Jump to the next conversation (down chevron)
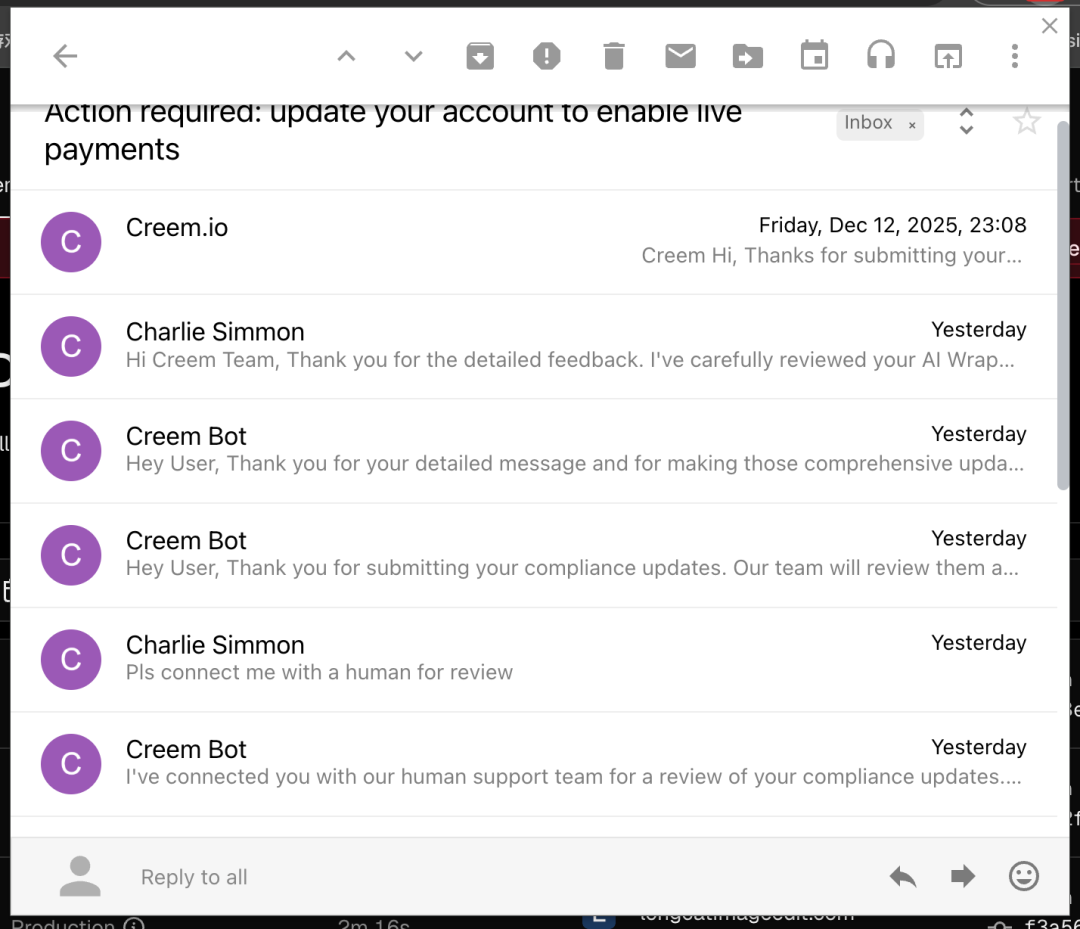Image resolution: width=1080 pixels, height=929 pixels. pyautogui.click(x=413, y=56)
